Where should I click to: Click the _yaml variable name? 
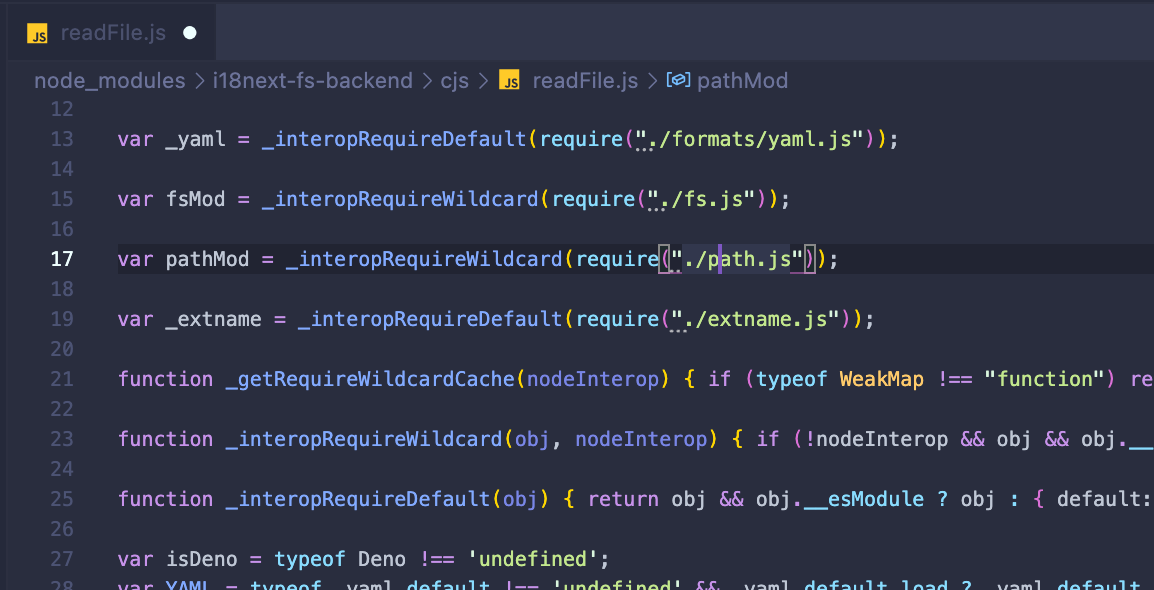tap(196, 139)
